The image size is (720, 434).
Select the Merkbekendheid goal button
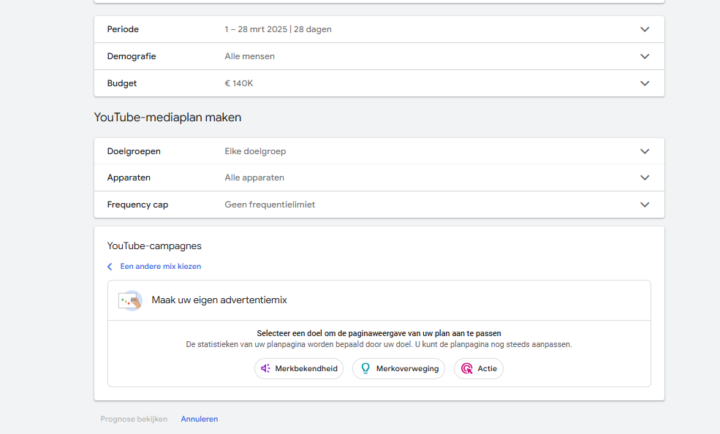pos(299,368)
